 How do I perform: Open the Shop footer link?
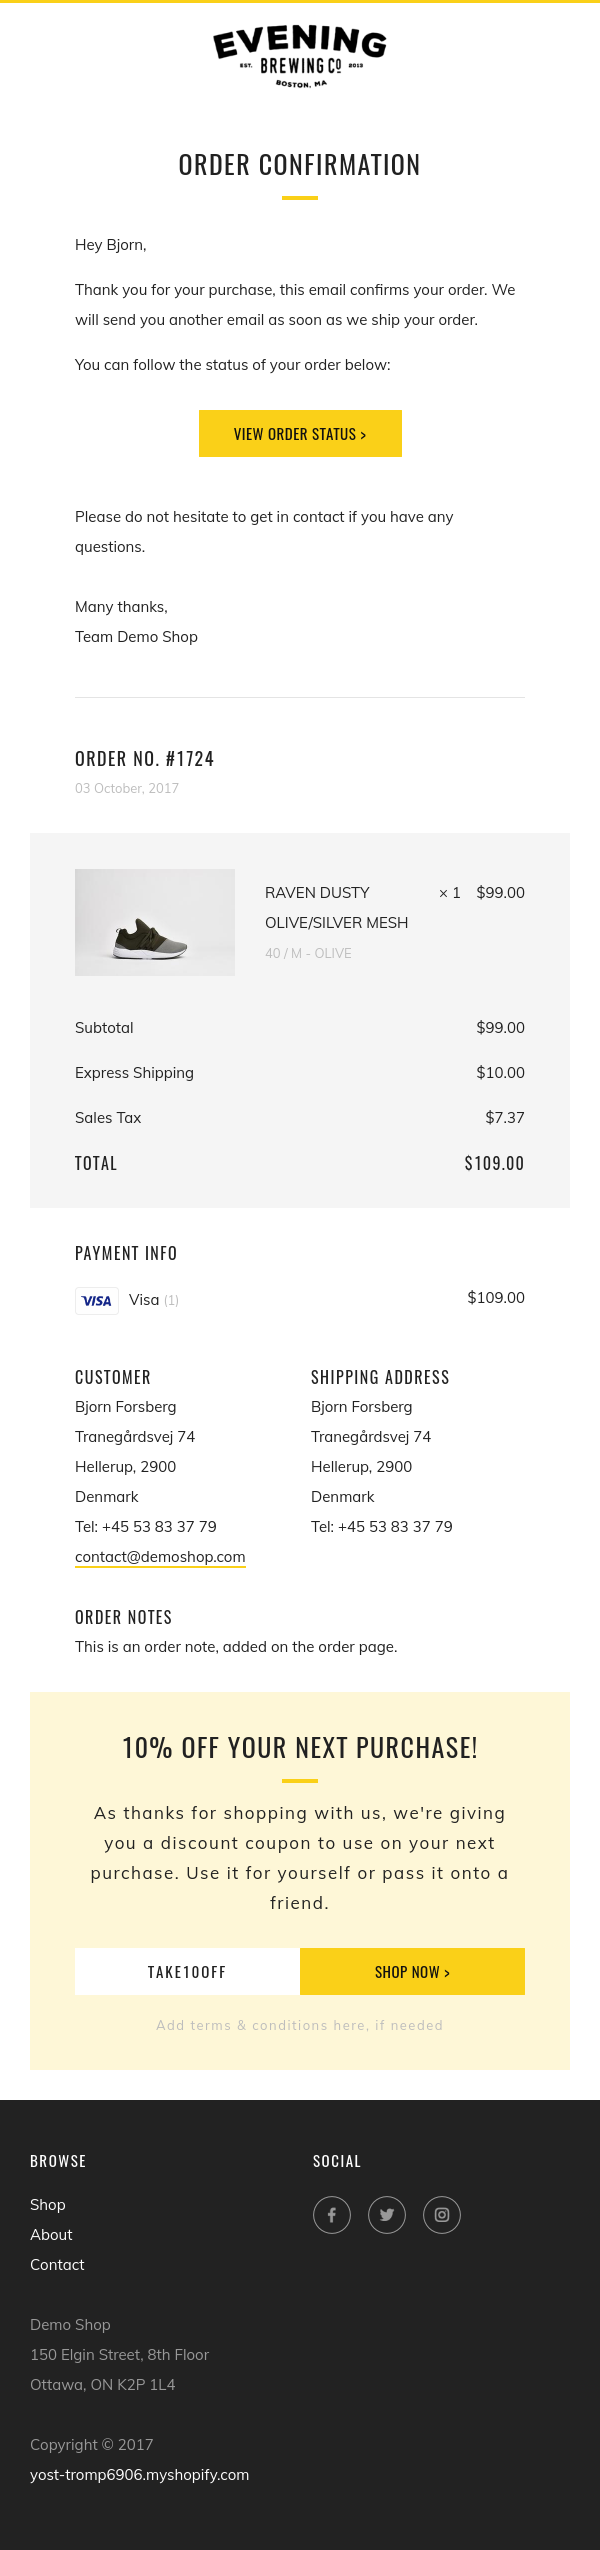[x=48, y=2205]
